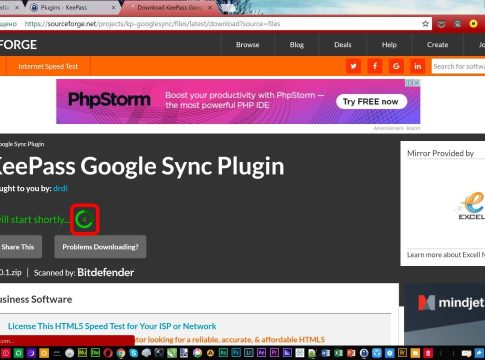
Task: Launch Adobe Media Encoder from the taskbar
Action: (x=287, y=353)
